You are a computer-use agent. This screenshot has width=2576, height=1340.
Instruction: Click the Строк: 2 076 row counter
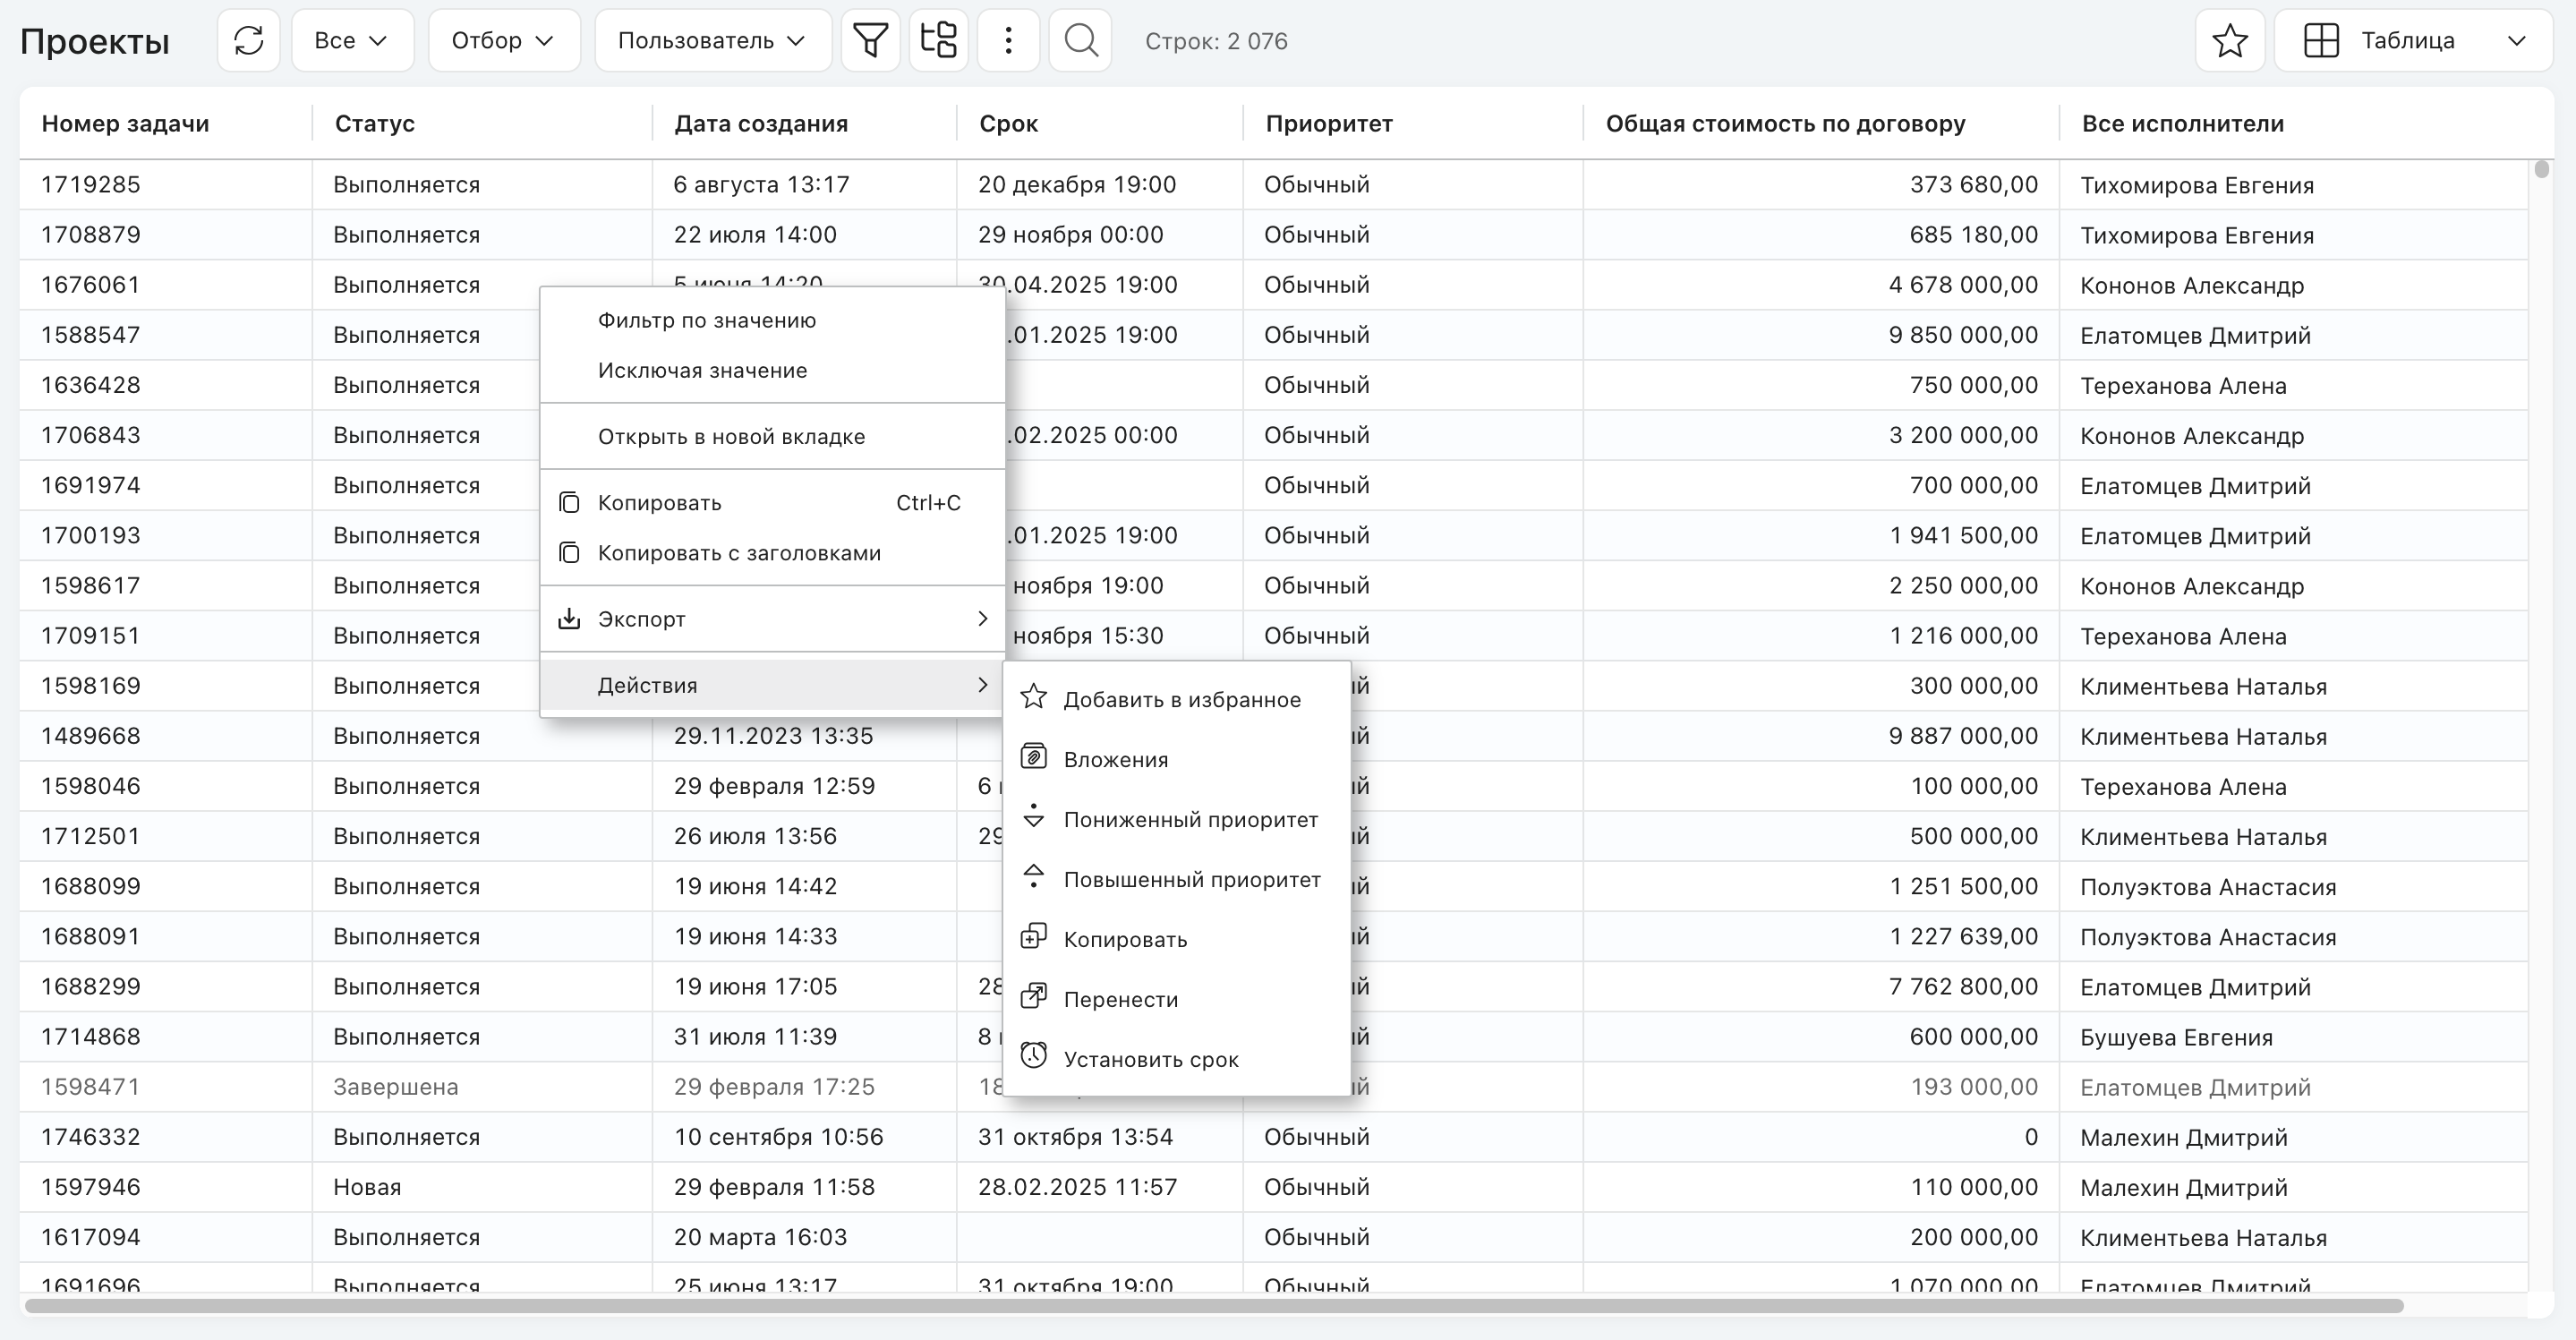pos(1216,41)
